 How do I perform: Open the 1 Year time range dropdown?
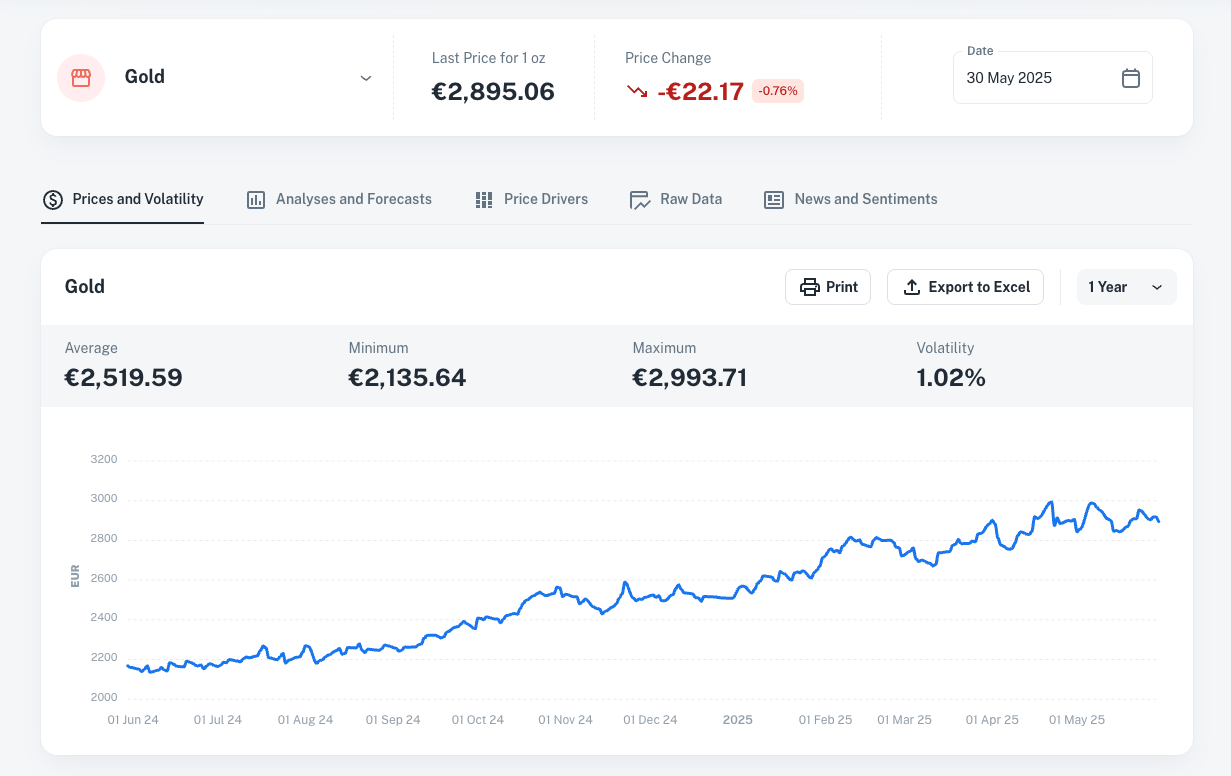click(x=1127, y=287)
